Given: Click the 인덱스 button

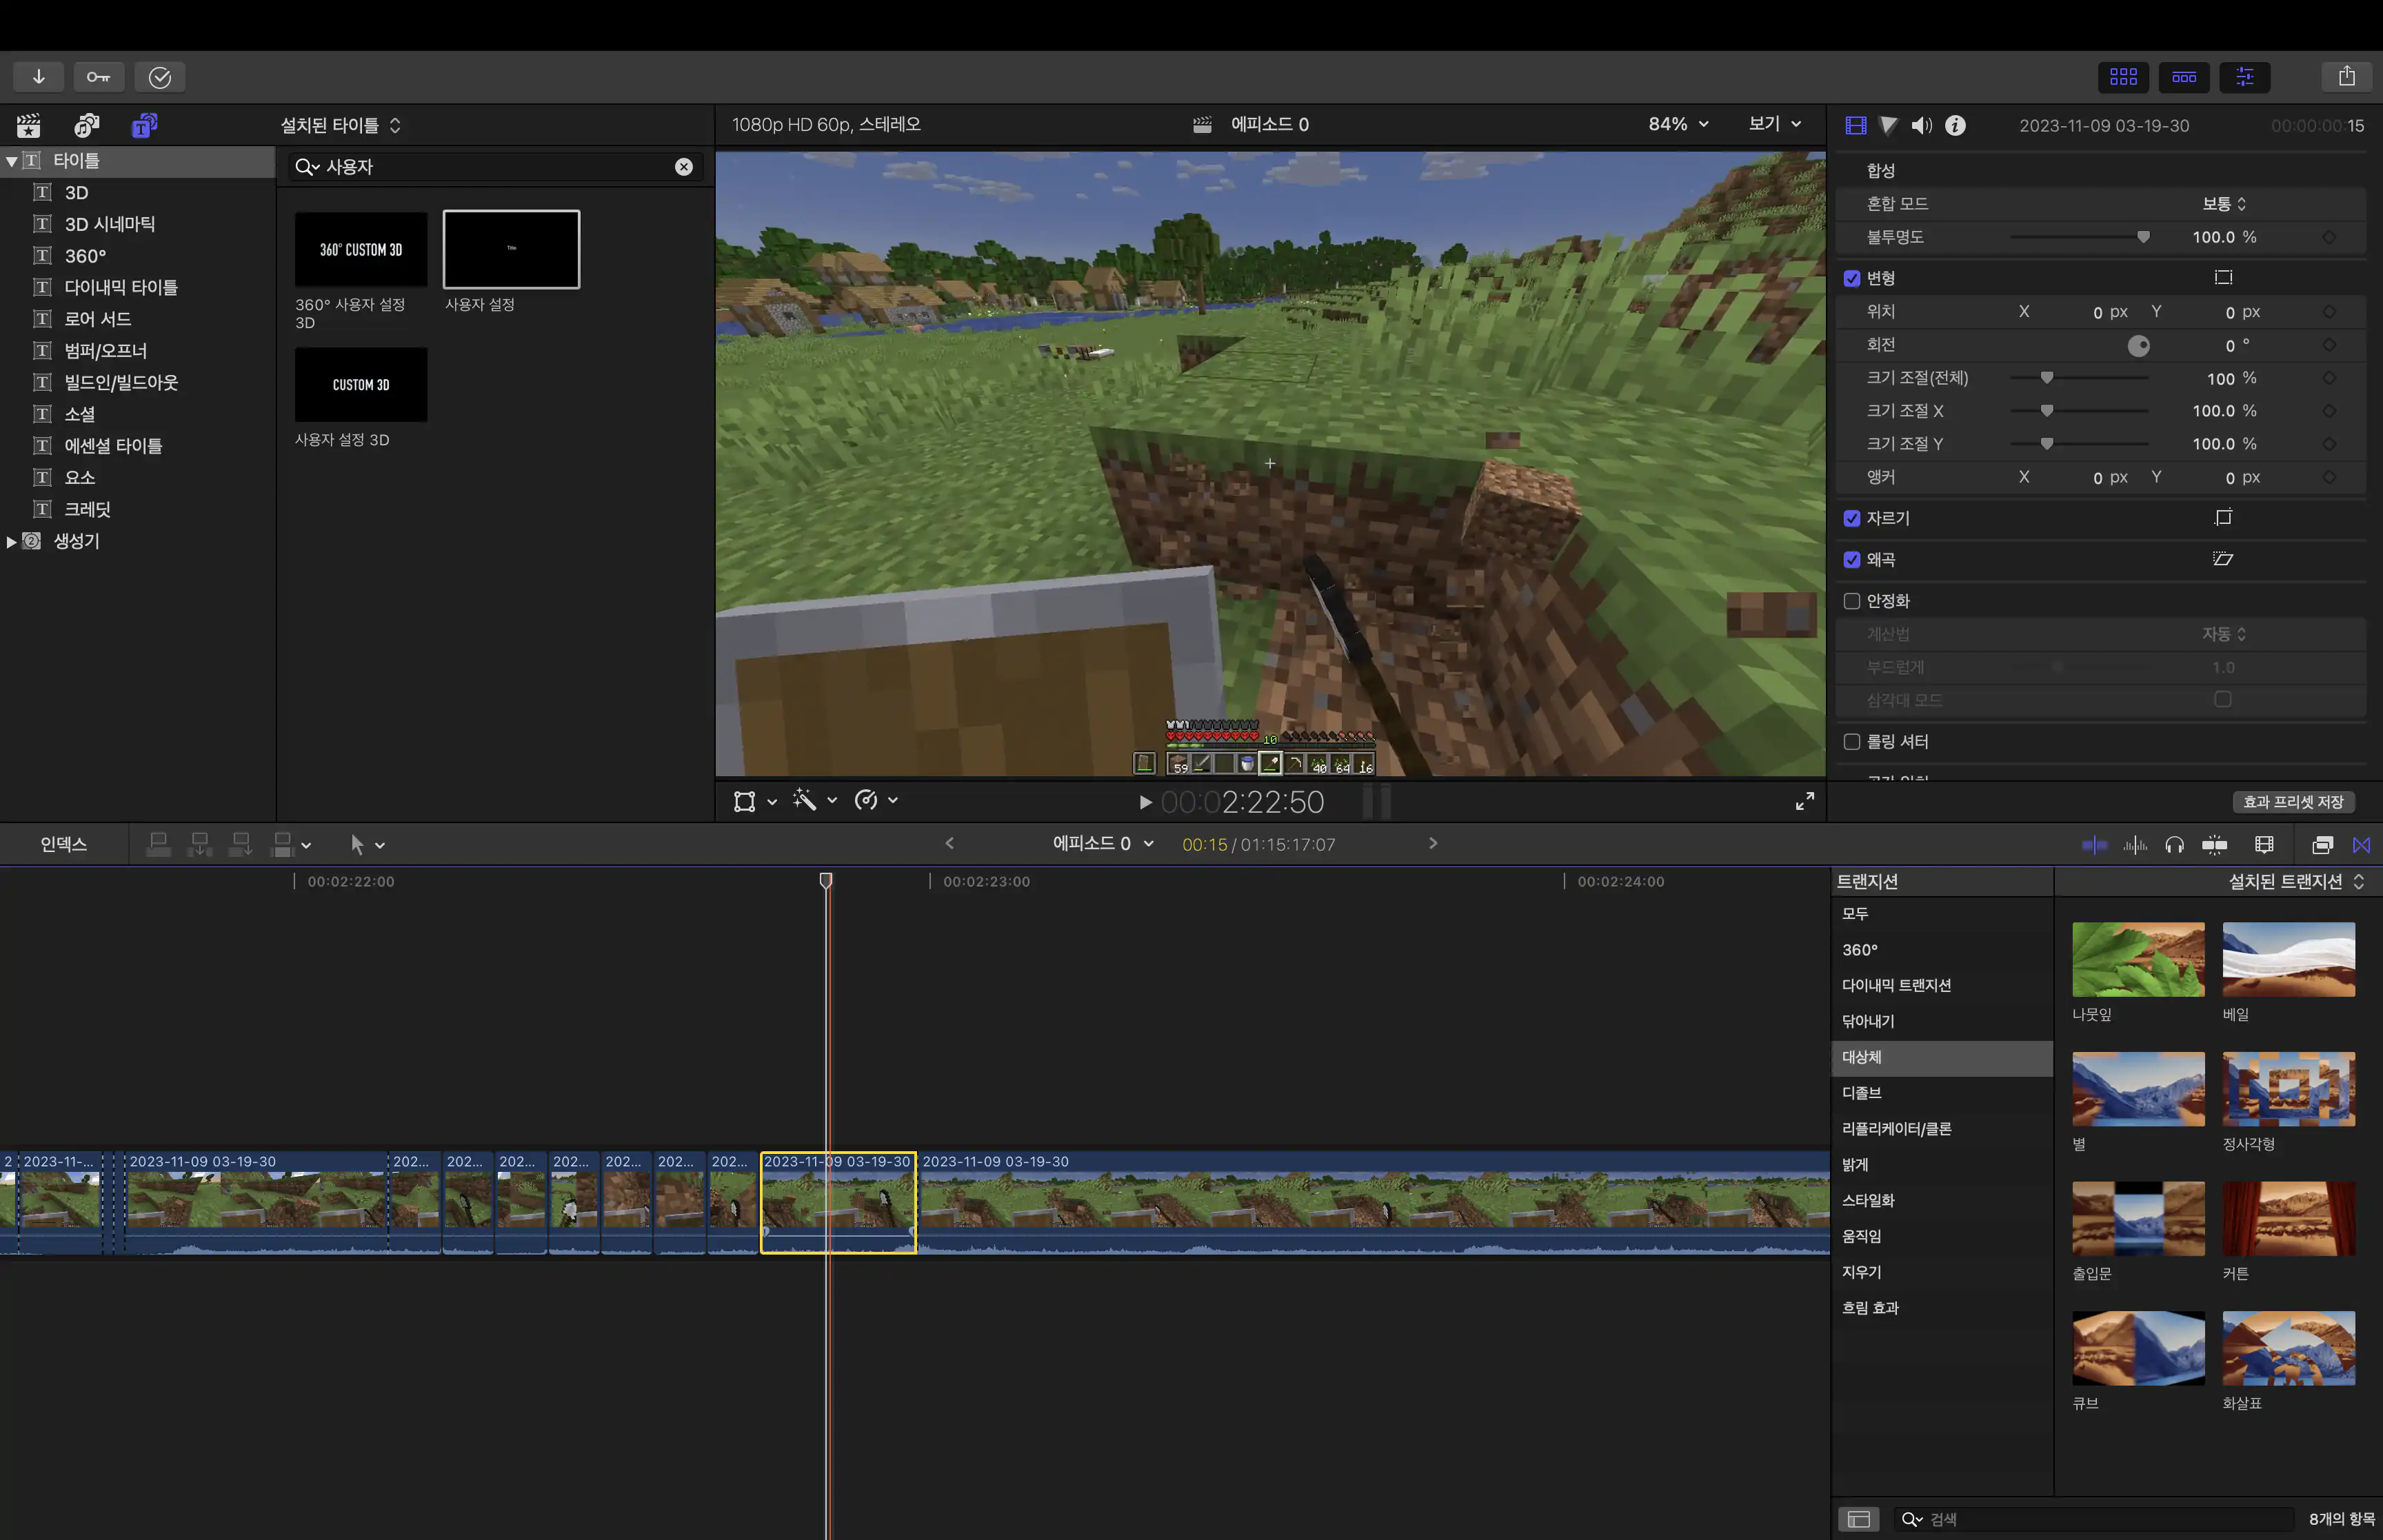Looking at the screenshot, I should click(63, 845).
